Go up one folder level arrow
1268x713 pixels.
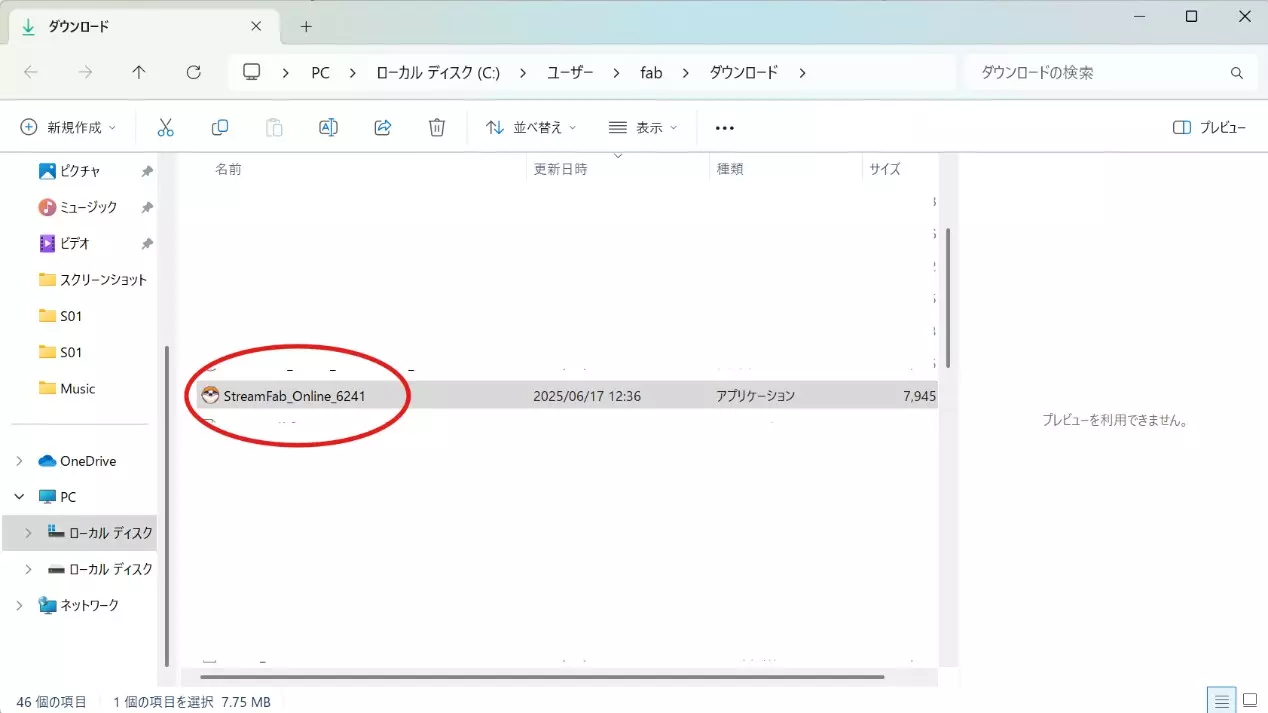coord(139,72)
